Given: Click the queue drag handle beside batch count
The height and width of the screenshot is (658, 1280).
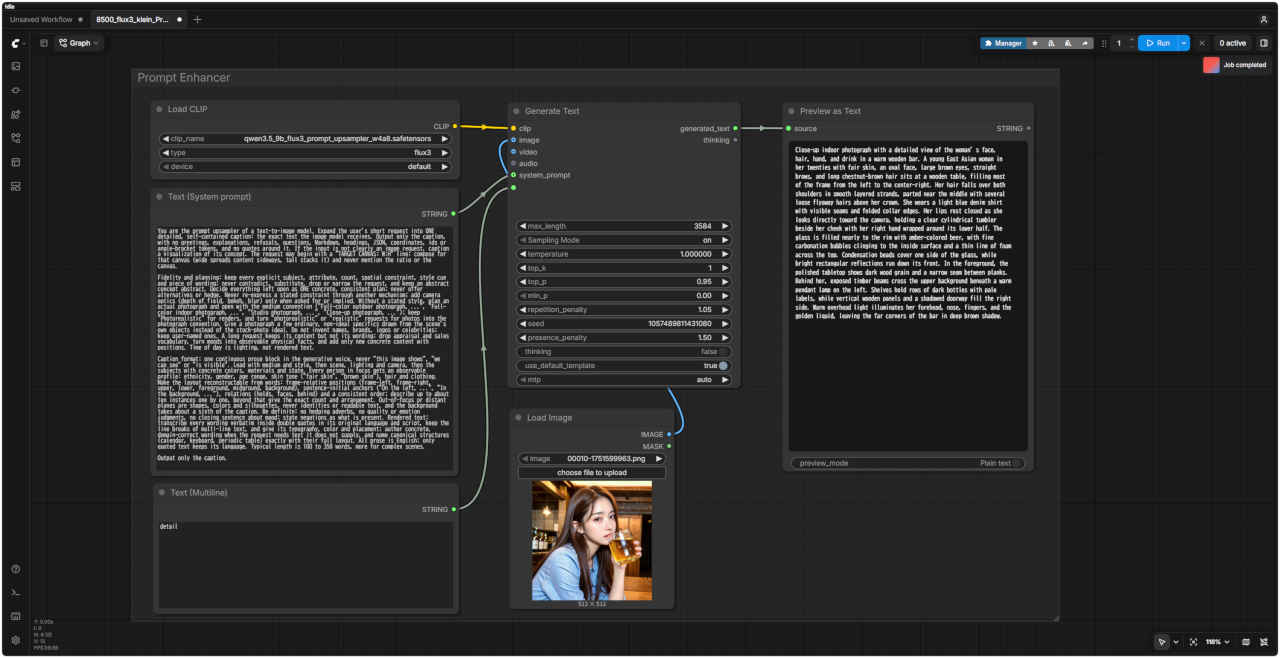Looking at the screenshot, I should [1104, 43].
